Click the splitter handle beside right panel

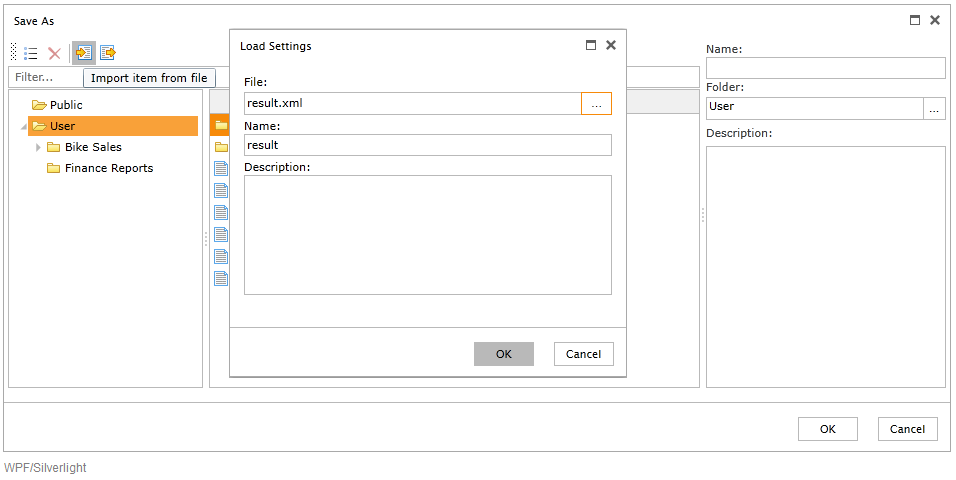702,215
